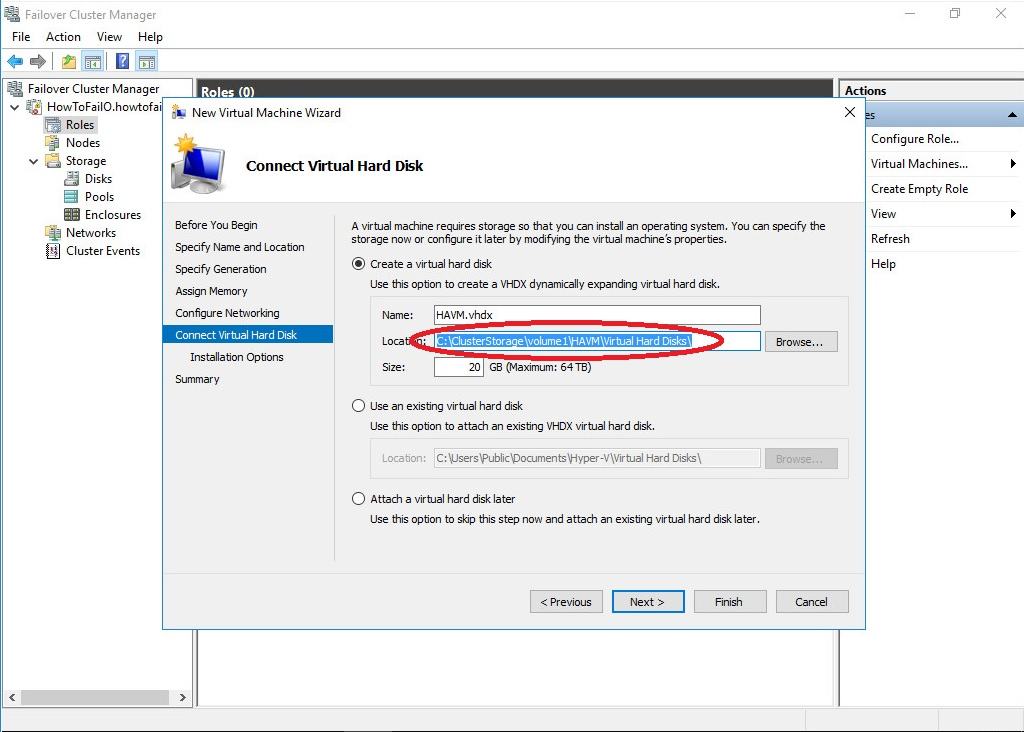Click the left pane horizontal scrollbar thumb
This screenshot has width=1024, height=732.
click(x=95, y=697)
